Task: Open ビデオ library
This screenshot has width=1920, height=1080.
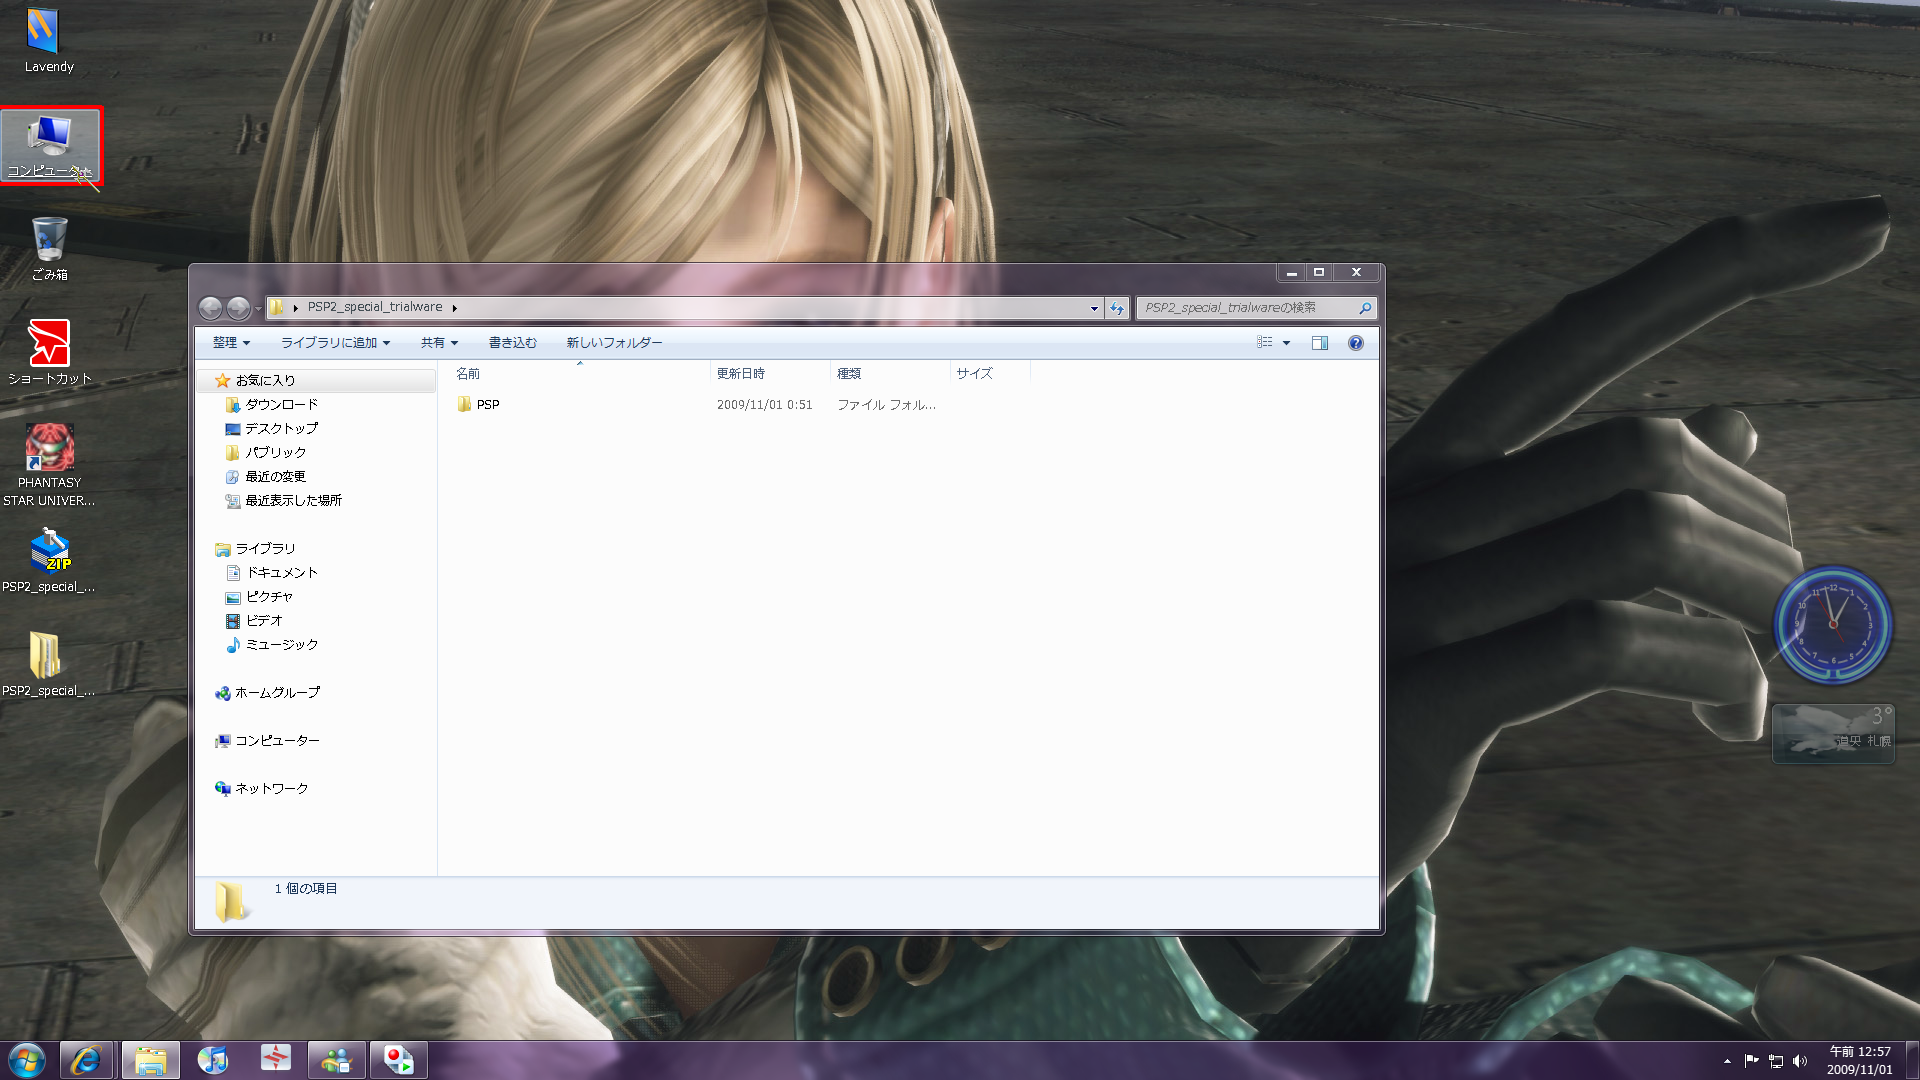Action: tap(254, 621)
